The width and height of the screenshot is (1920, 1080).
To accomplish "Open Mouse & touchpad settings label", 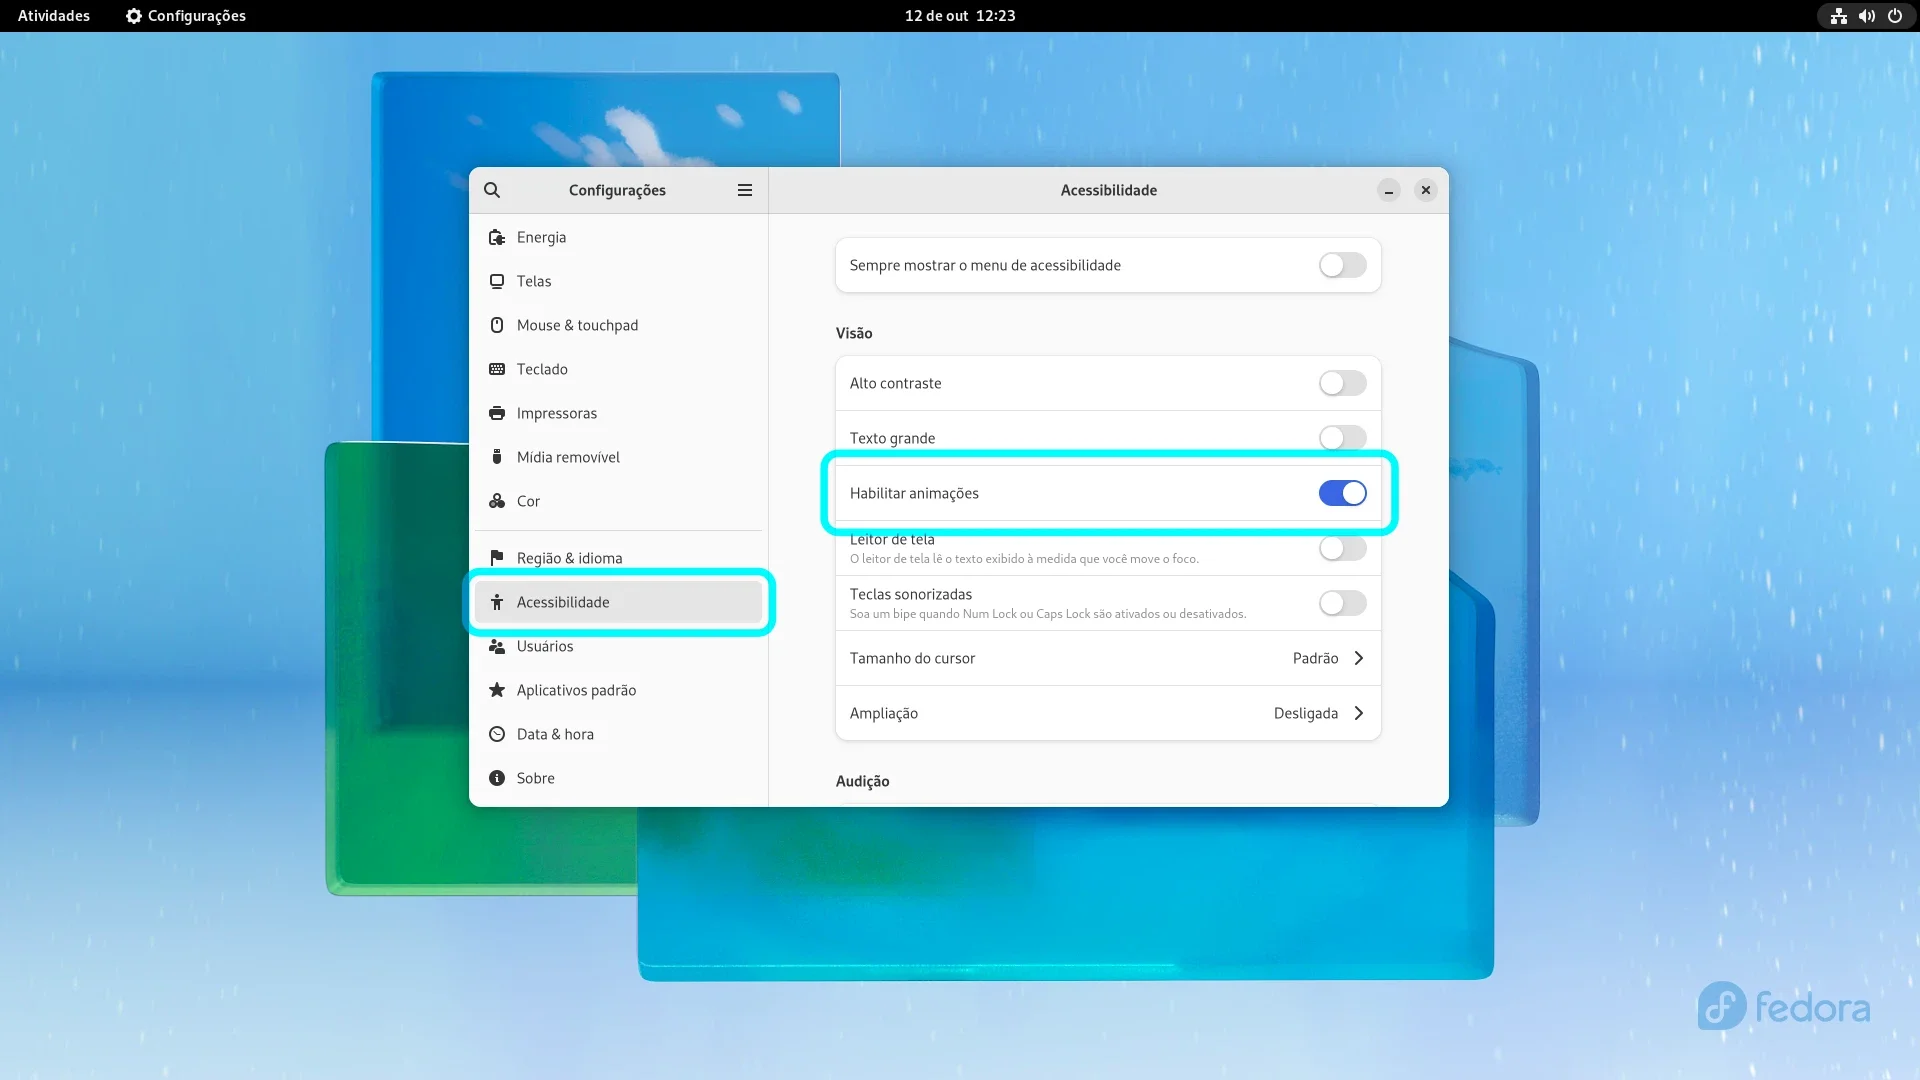I will (x=577, y=325).
